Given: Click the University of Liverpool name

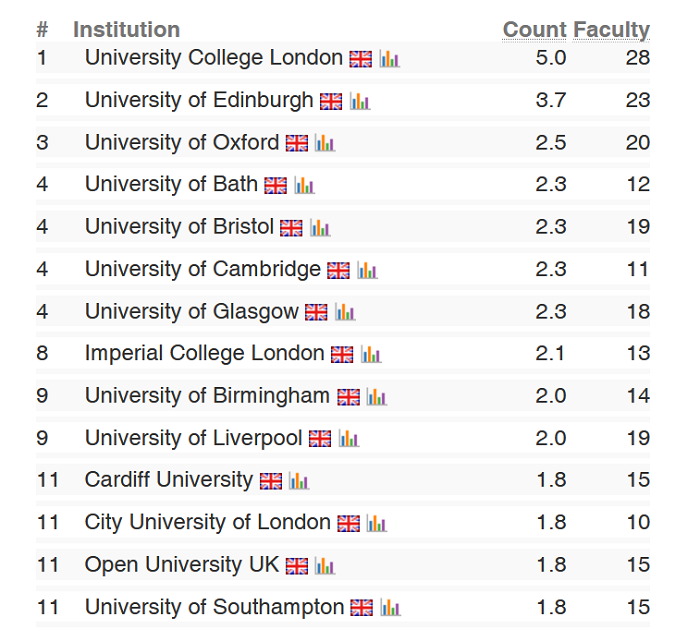Looking at the screenshot, I should pyautogui.click(x=193, y=438).
